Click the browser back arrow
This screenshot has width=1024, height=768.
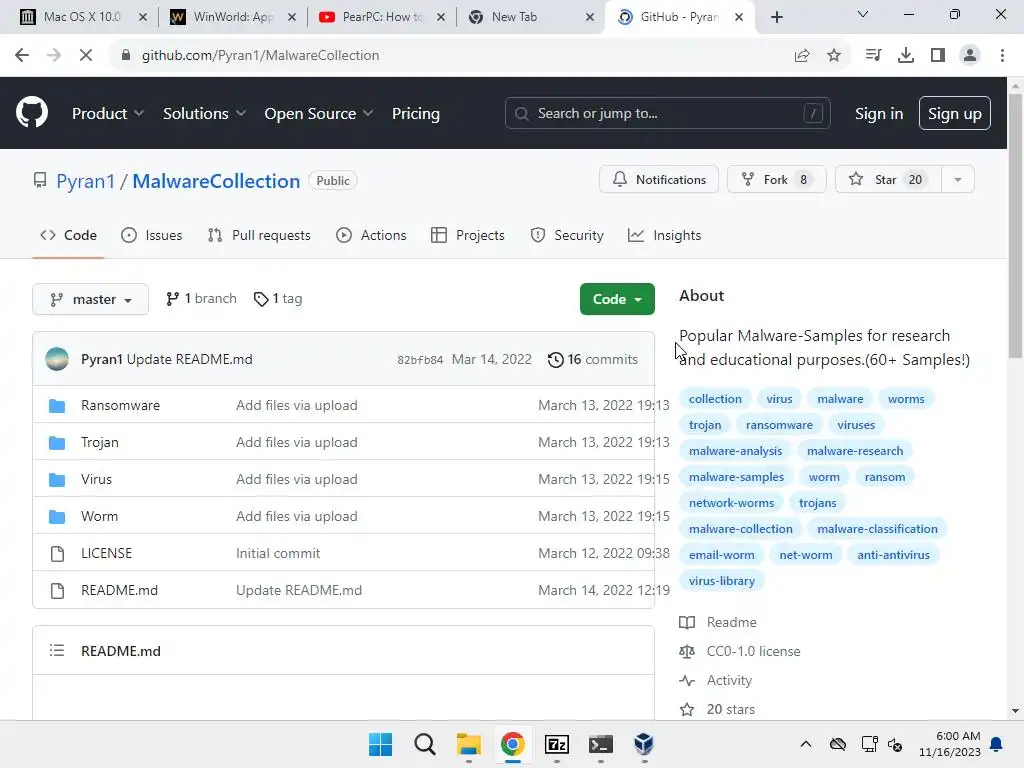[22, 56]
